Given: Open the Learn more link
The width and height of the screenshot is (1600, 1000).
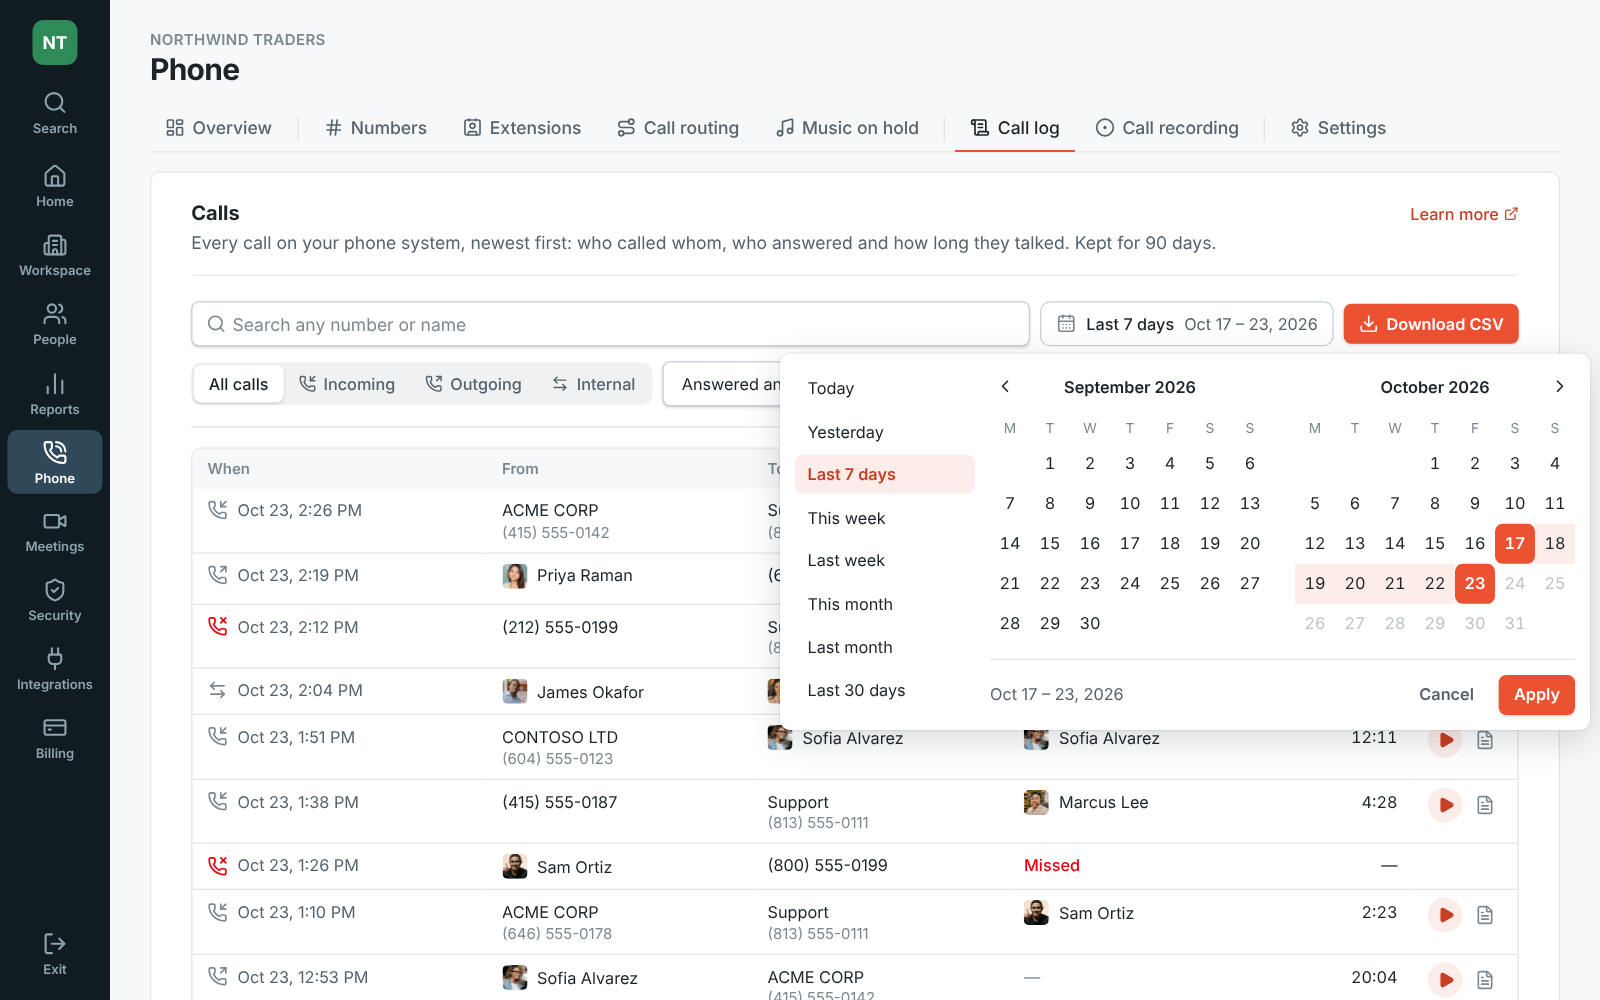Looking at the screenshot, I should (1464, 214).
